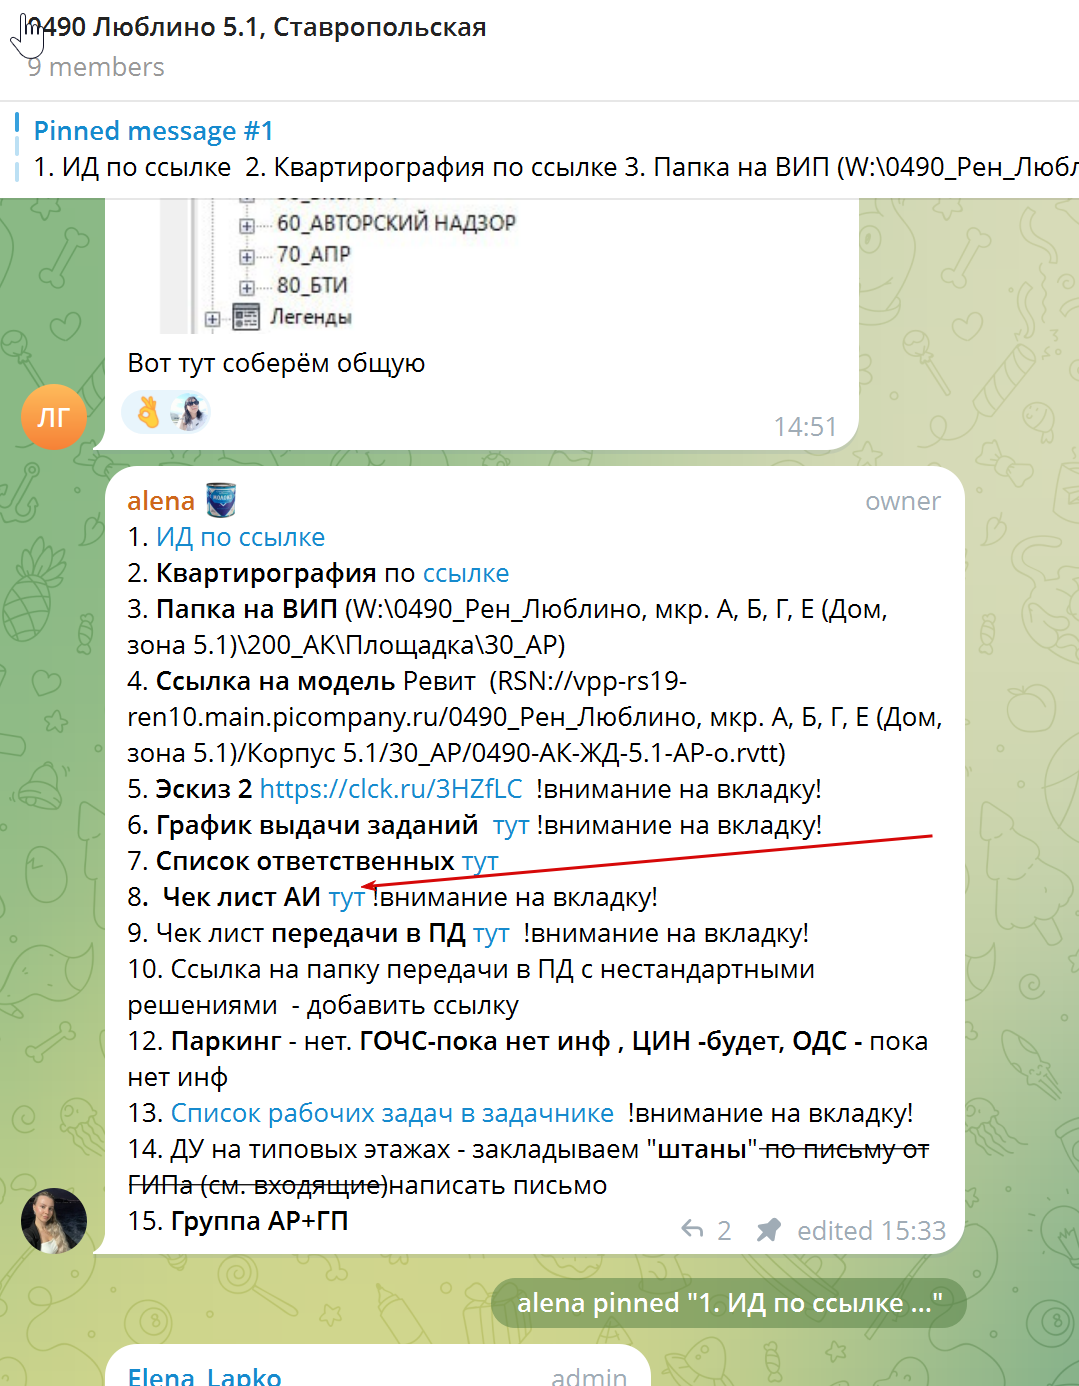
Task: Click the orange ЛГ avatar
Action: [x=54, y=417]
